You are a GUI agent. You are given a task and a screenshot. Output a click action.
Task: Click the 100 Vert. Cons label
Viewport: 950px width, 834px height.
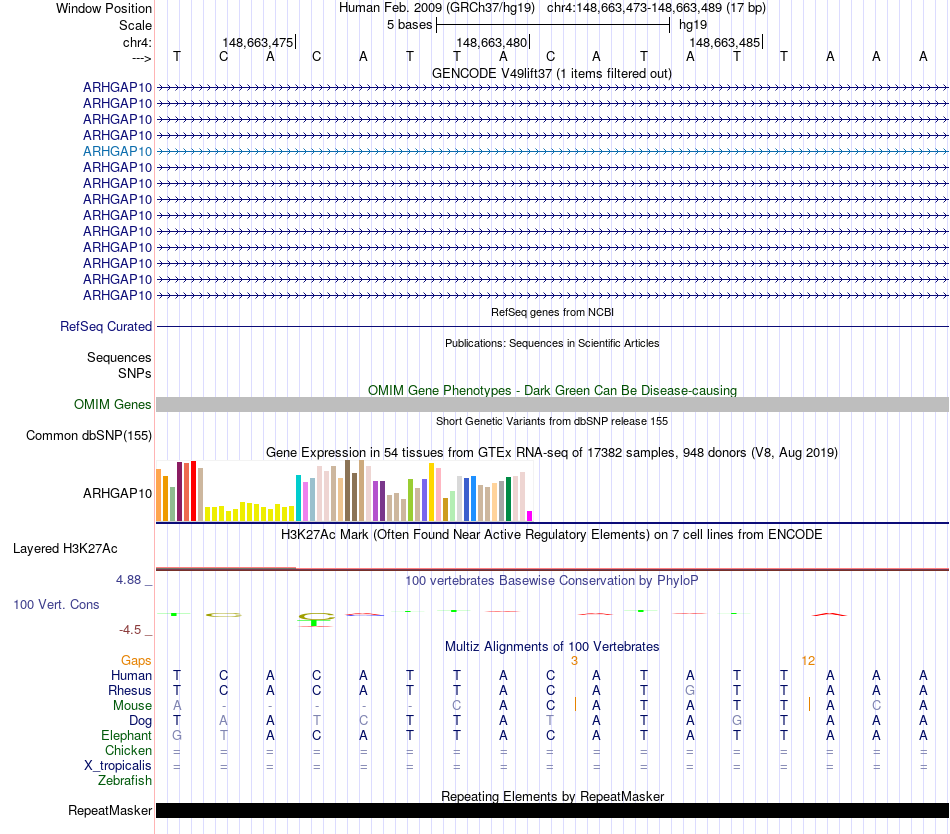(56, 604)
